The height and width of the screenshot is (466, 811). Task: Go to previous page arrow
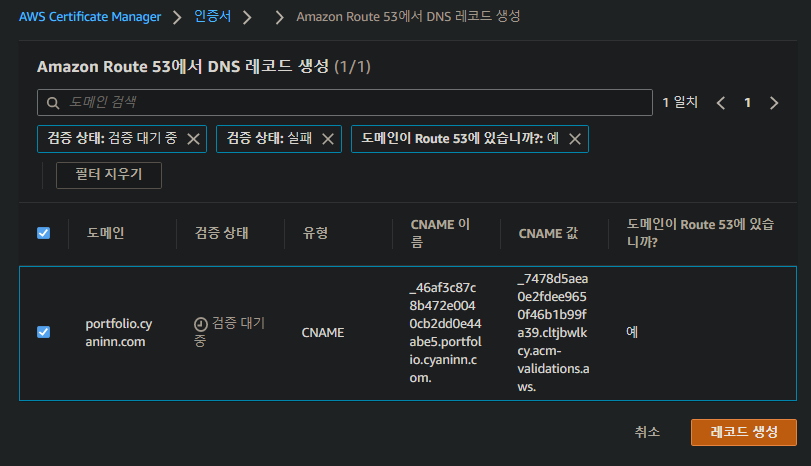(721, 103)
